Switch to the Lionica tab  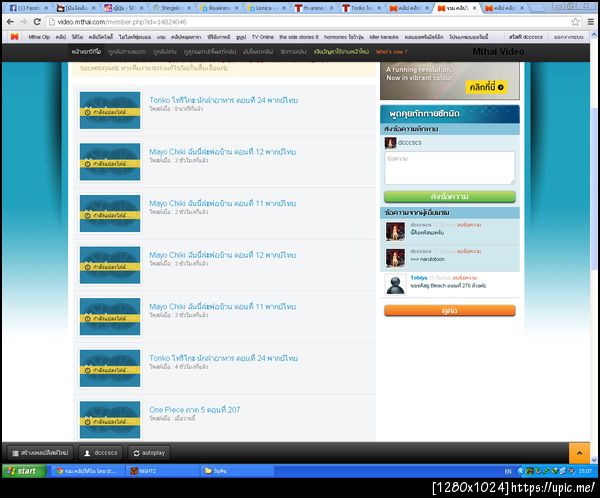point(267,8)
